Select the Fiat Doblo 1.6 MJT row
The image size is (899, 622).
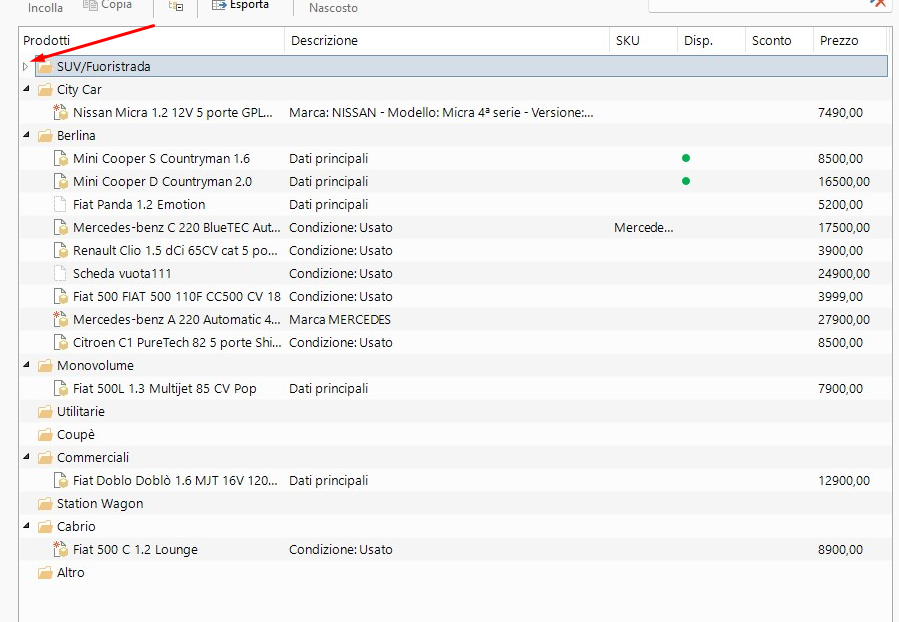175,481
